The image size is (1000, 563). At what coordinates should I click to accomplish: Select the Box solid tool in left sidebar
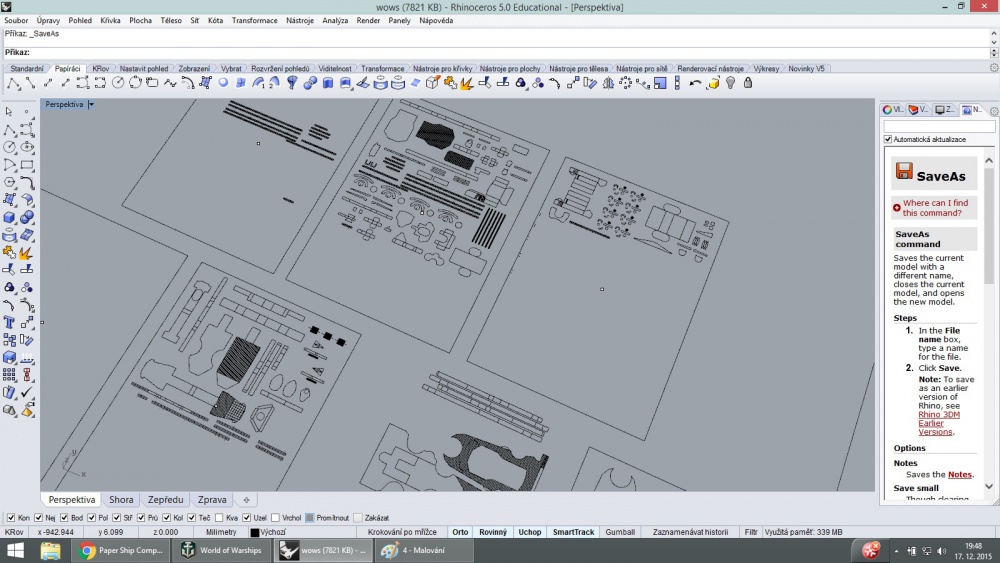click(x=9, y=217)
